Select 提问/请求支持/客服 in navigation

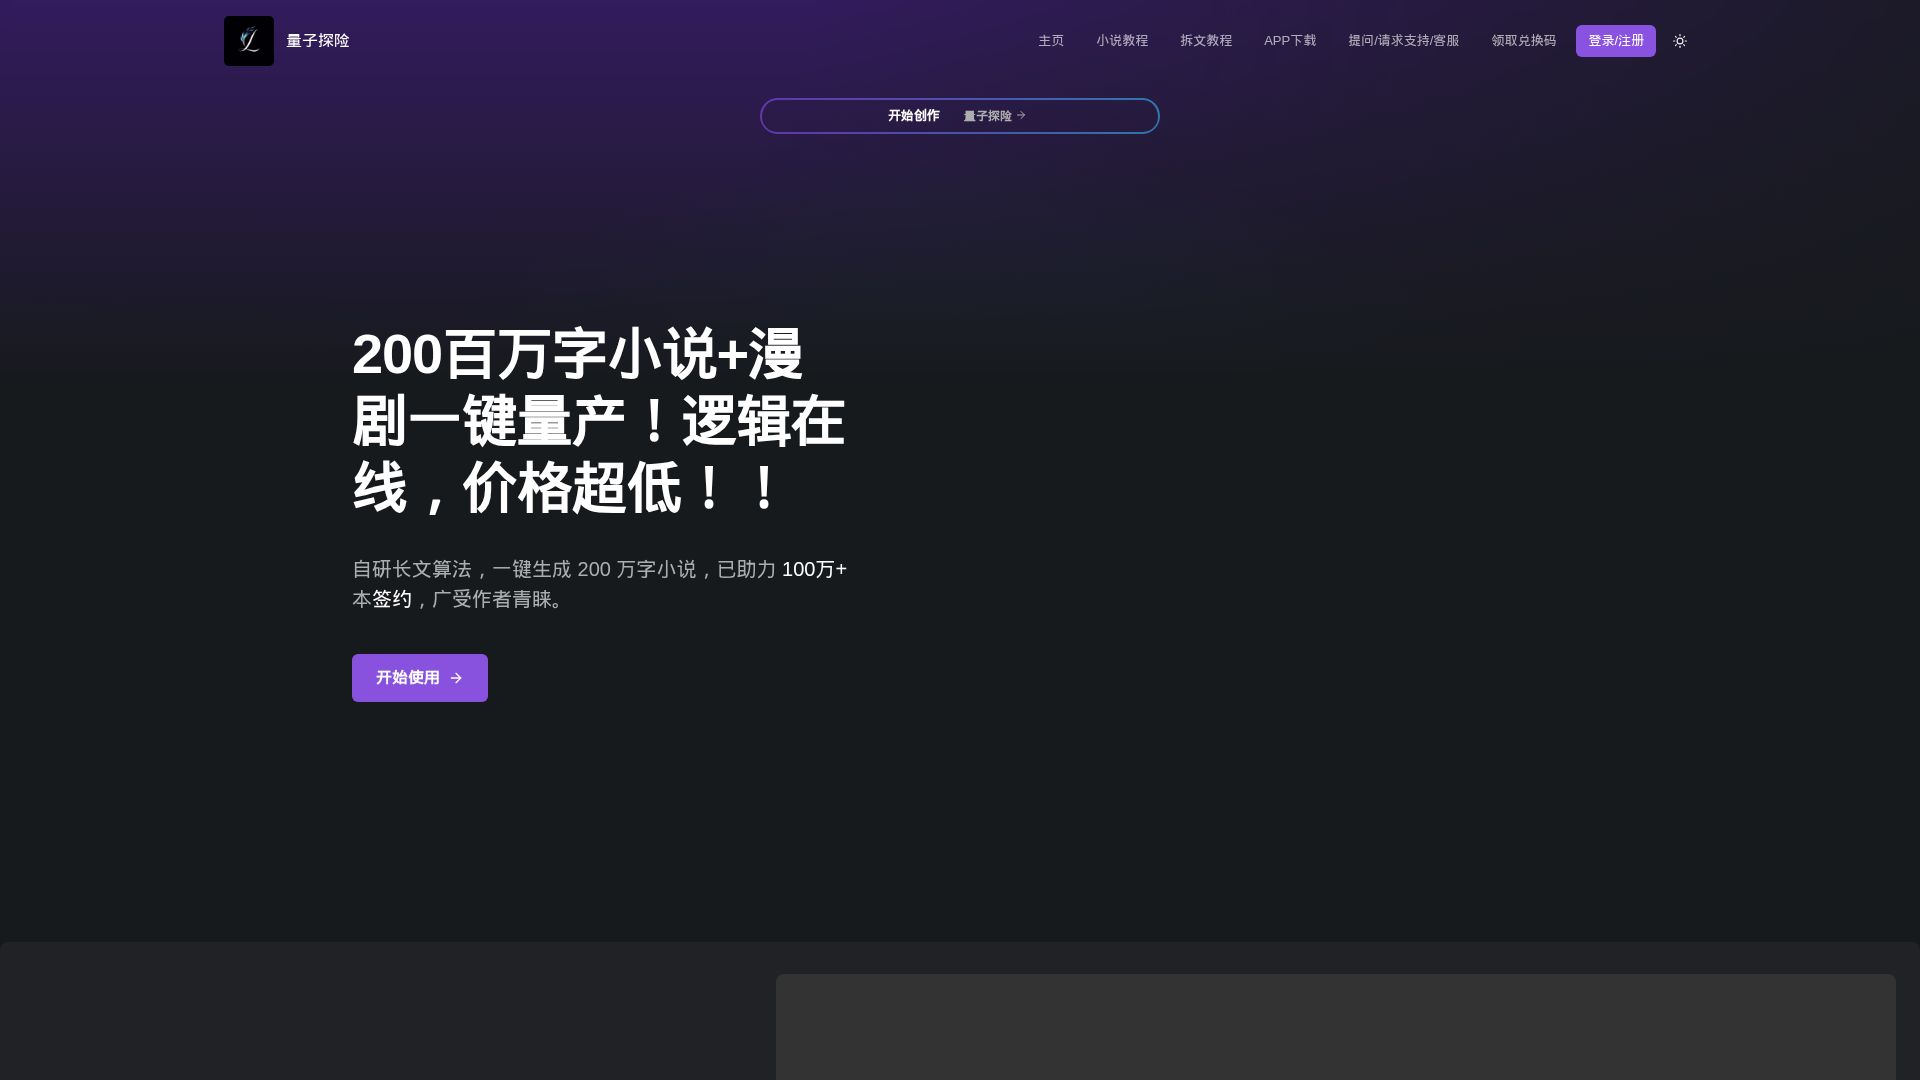tap(1404, 41)
